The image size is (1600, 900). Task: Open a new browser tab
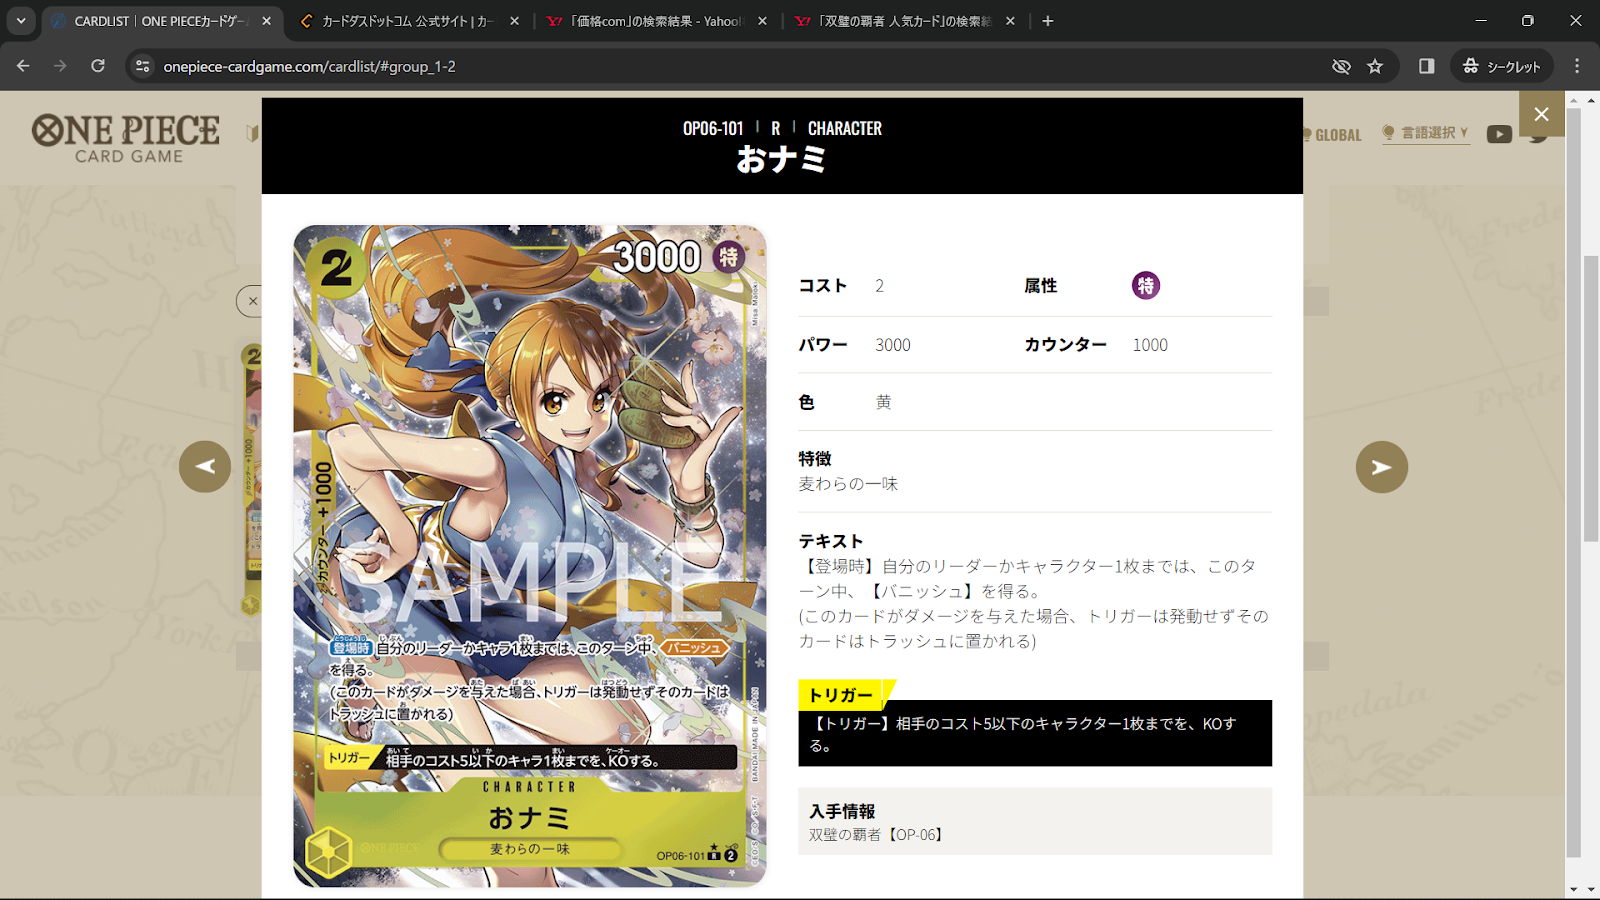point(1048,21)
